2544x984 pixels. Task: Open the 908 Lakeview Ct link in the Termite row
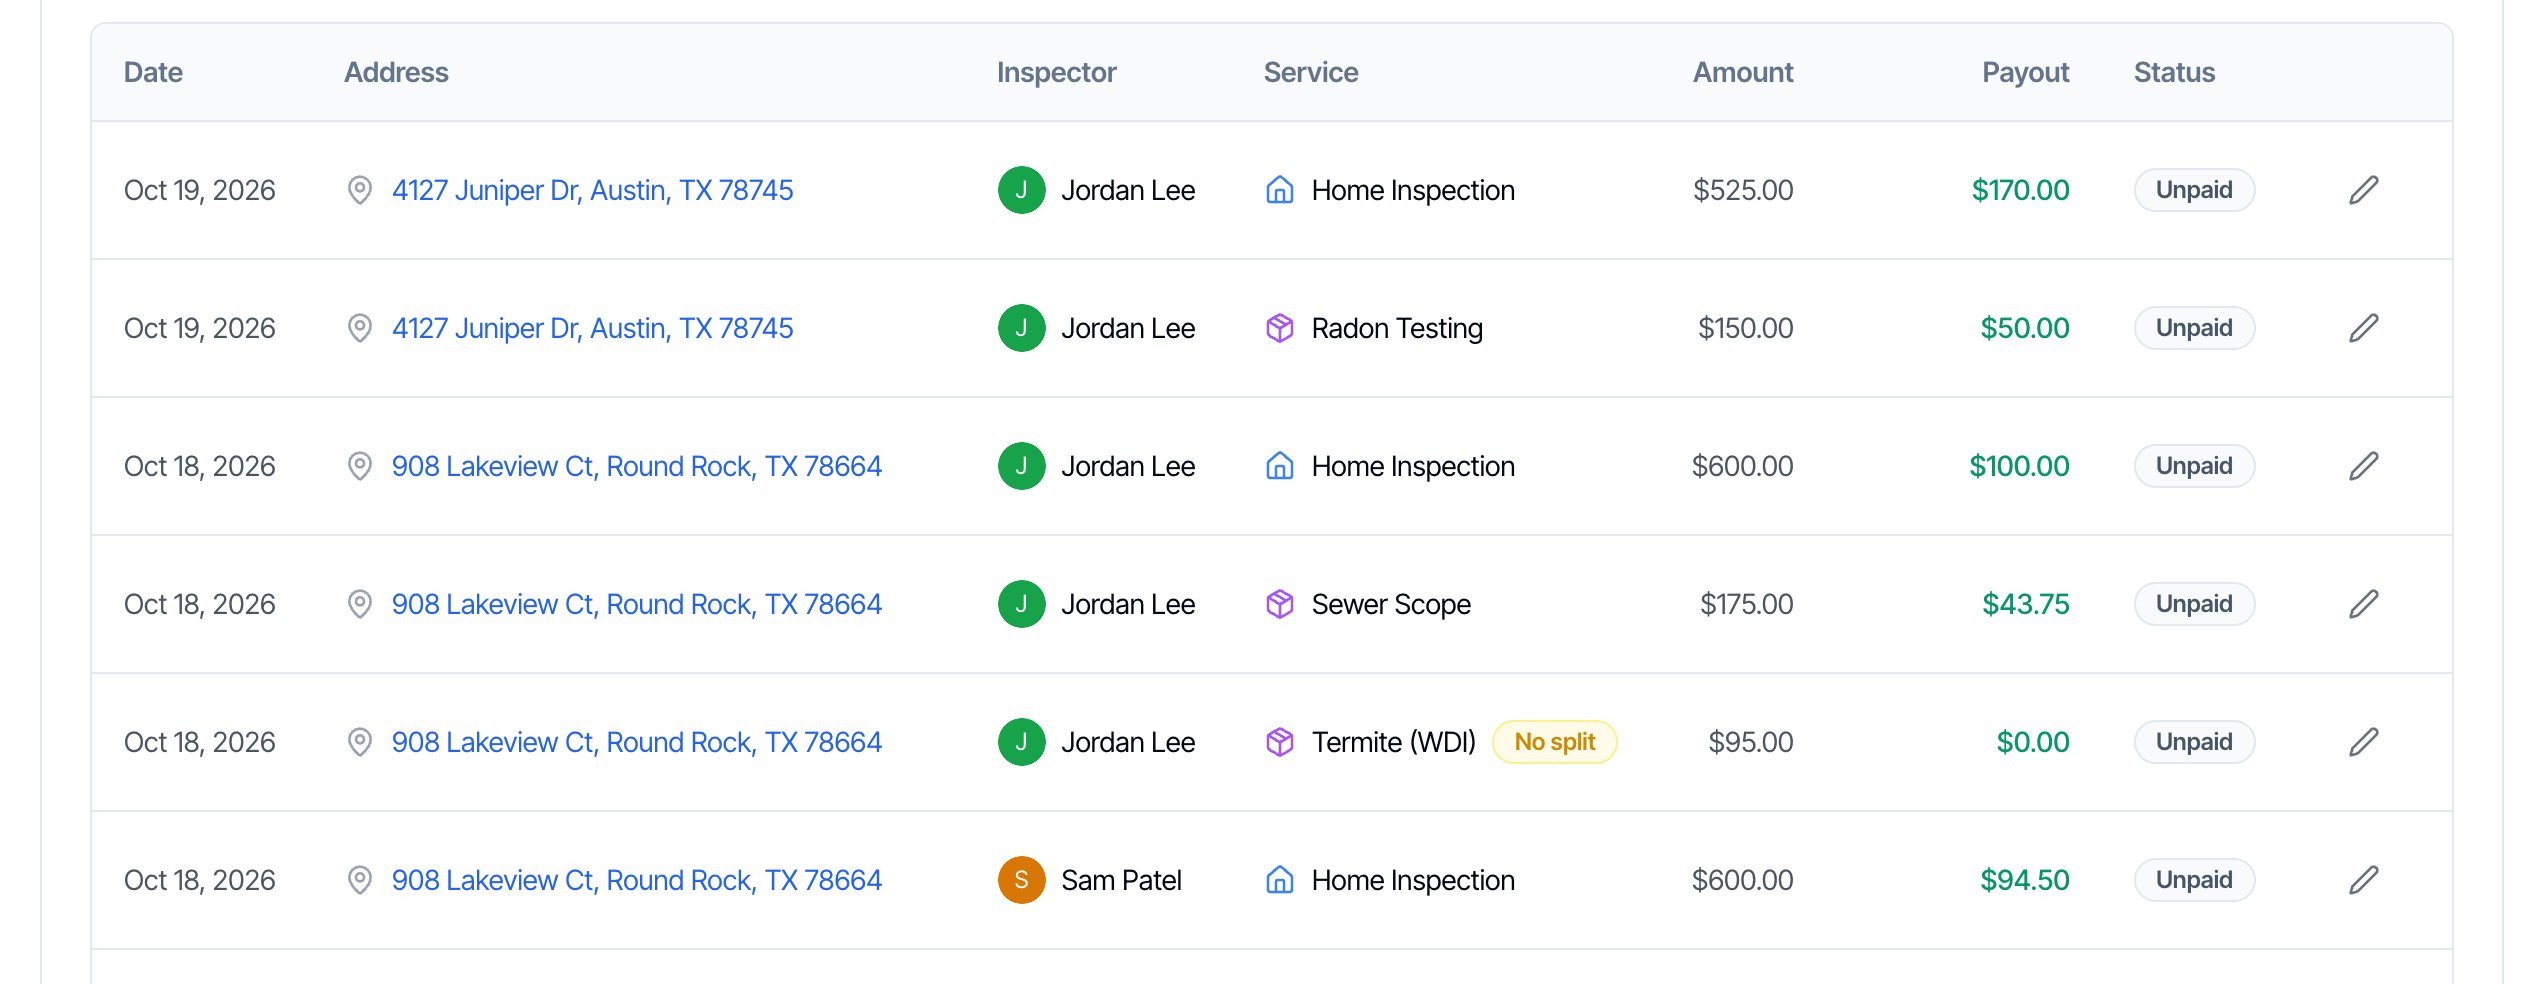tap(637, 742)
